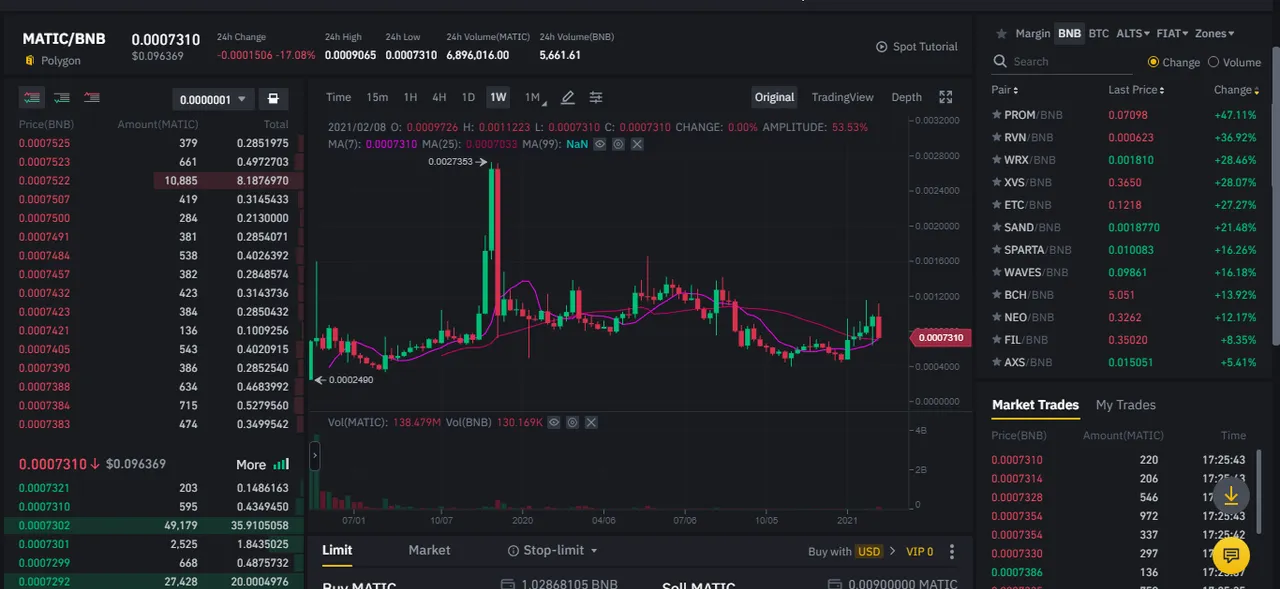This screenshot has width=1280, height=589.
Task: Select the Limit order tab
Action: click(x=337, y=550)
